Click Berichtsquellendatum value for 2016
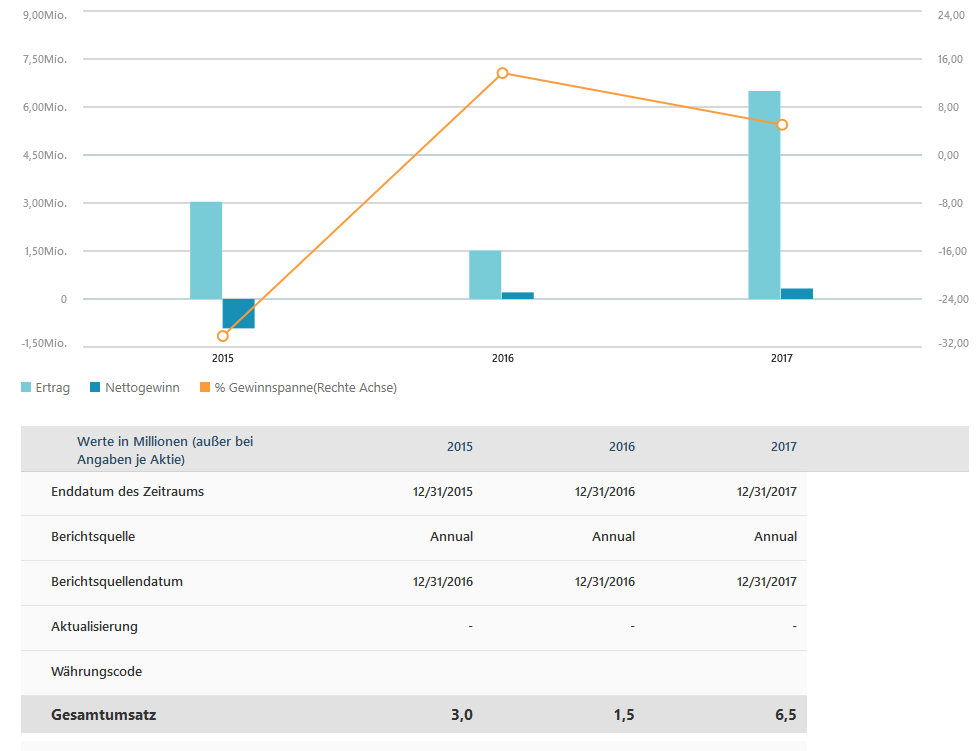The width and height of the screenshot is (979, 751). coord(604,582)
